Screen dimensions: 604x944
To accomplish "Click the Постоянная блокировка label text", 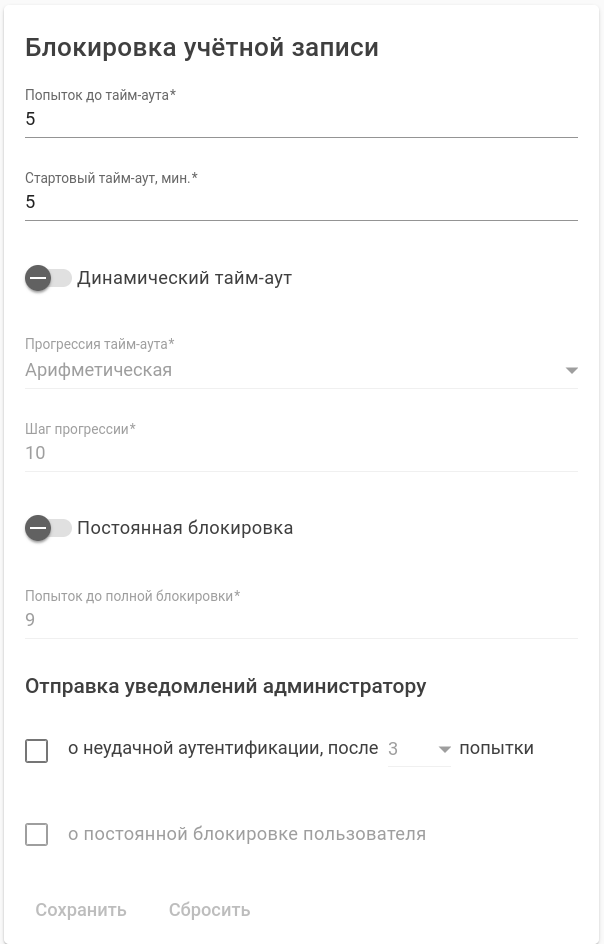I will tap(185, 528).
